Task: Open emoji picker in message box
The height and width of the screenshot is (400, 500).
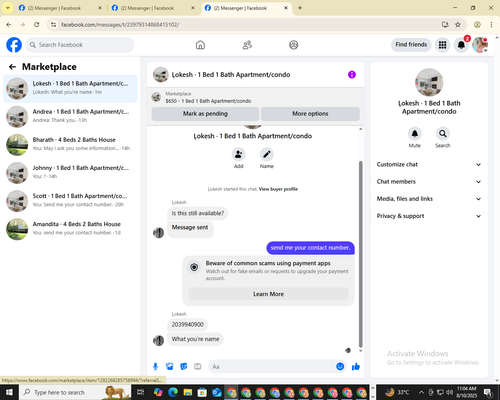Action: point(340,367)
